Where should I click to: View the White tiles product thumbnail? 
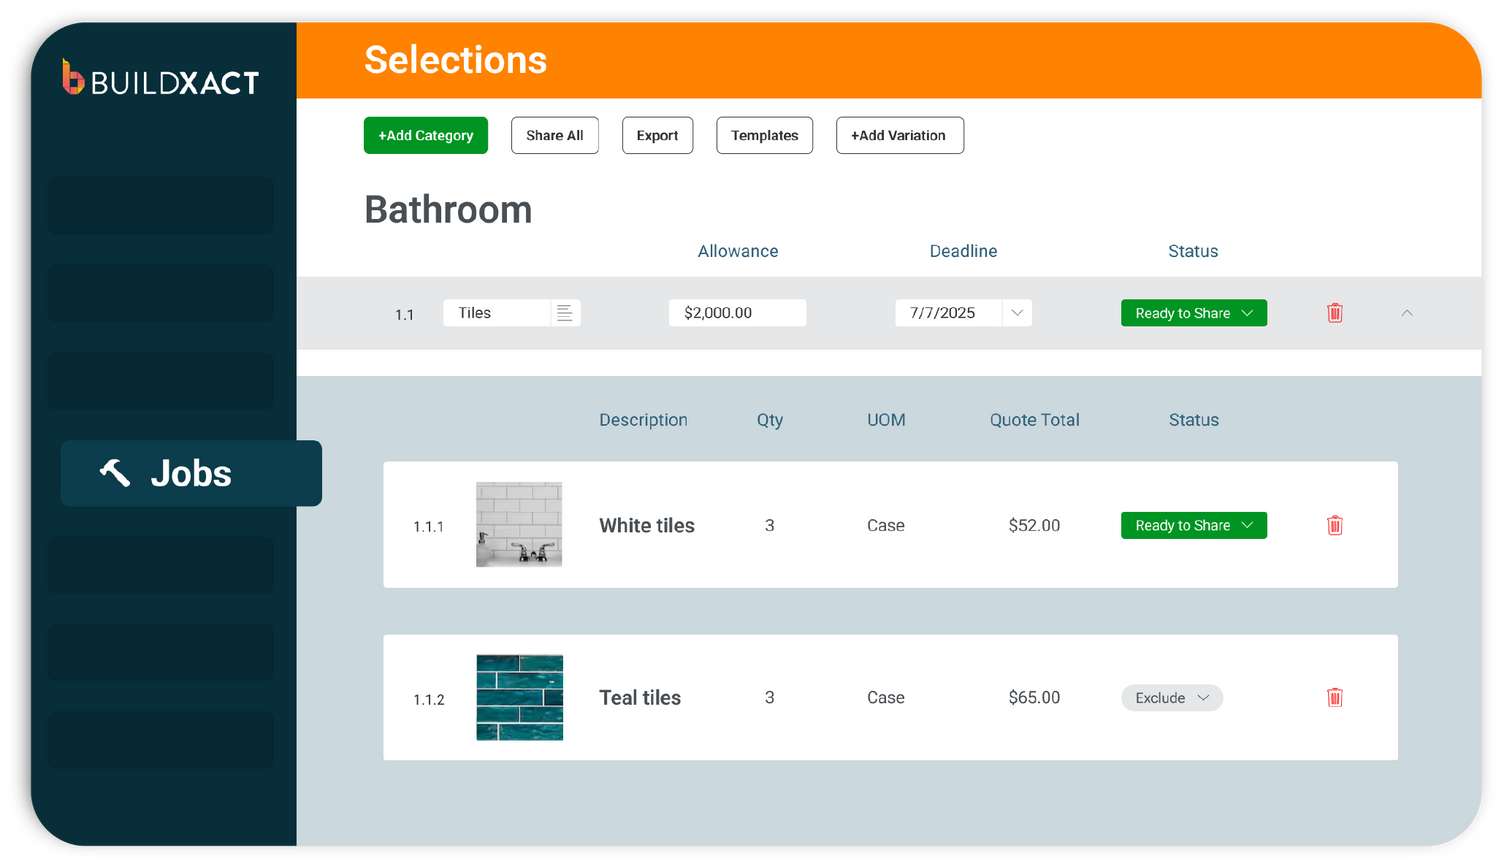tap(519, 525)
